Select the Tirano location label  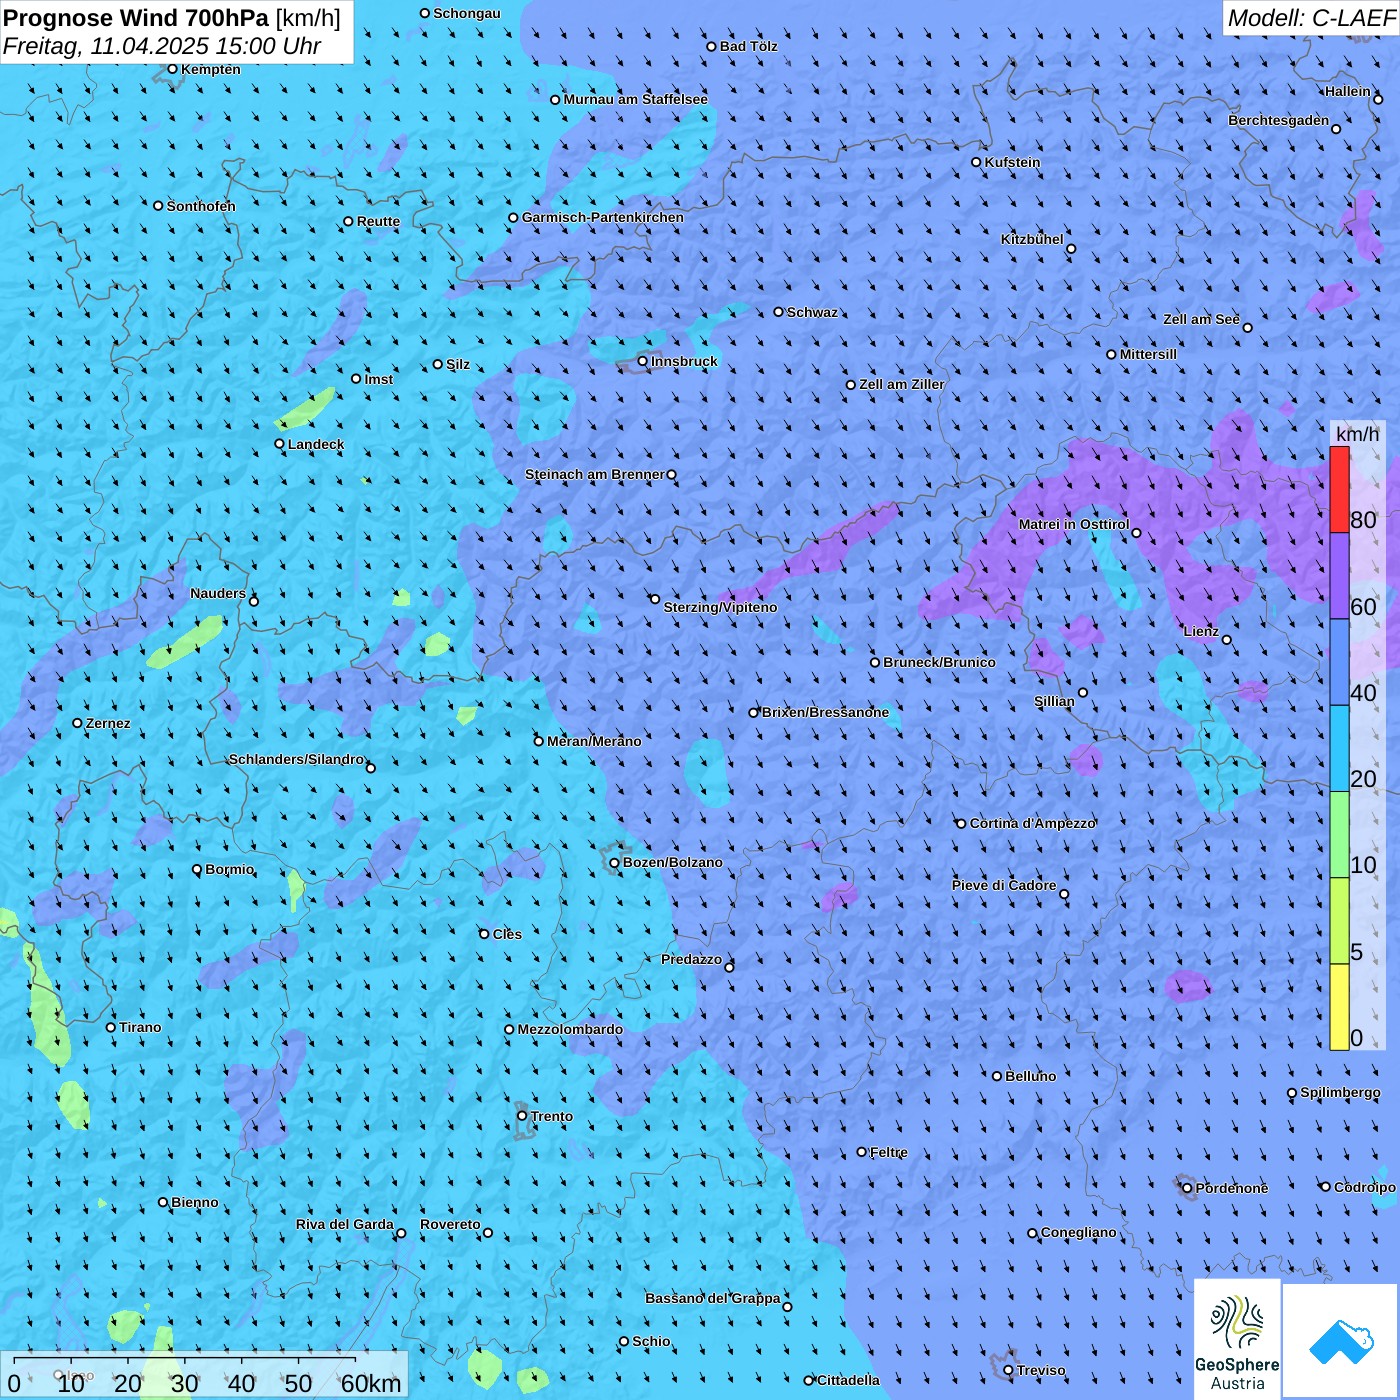pos(140,1027)
